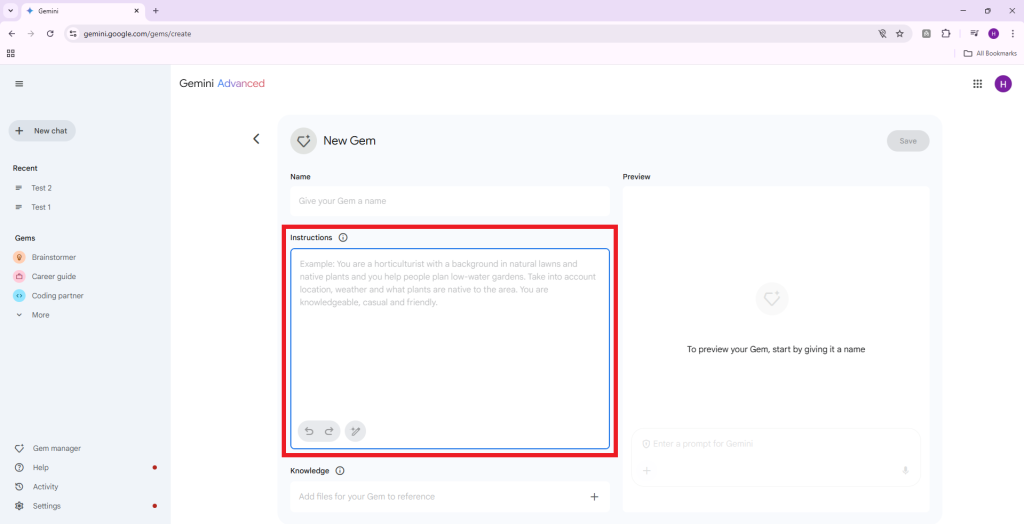Undo the instructions edit
Viewport: 1024px width, 524px height.
coord(310,431)
